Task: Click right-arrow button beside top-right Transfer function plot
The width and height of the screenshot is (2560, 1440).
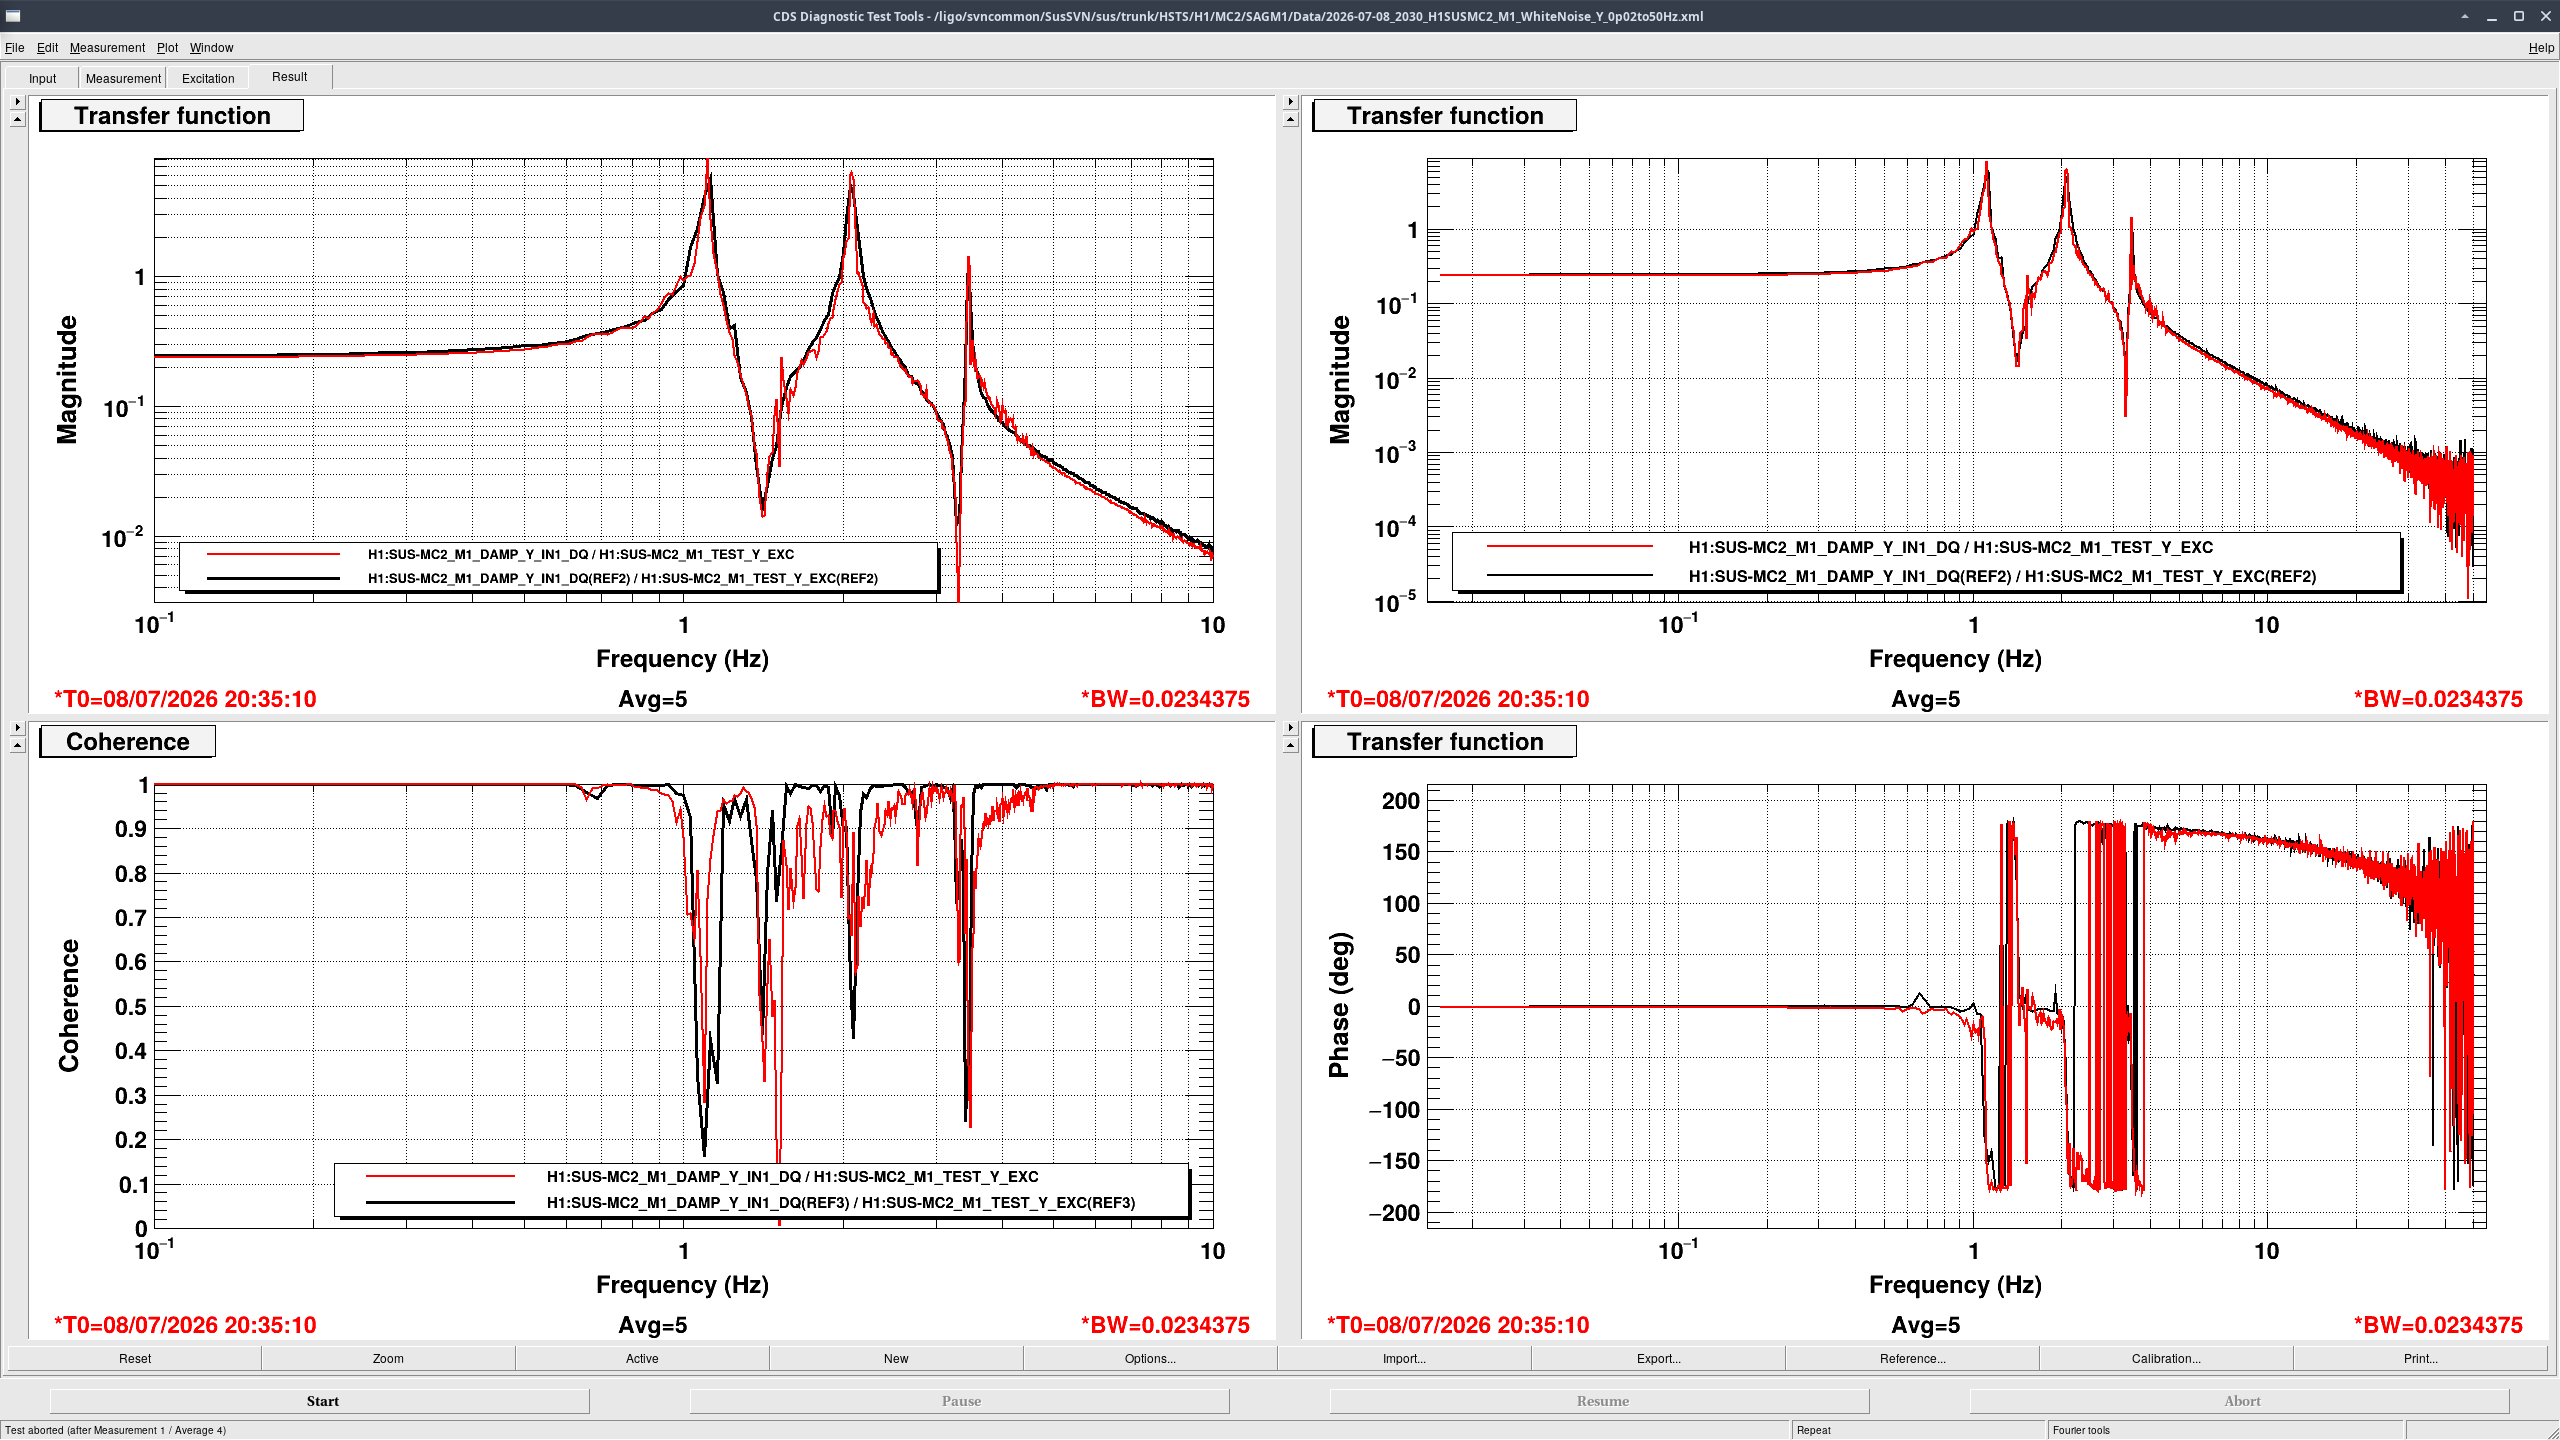Action: [1290, 101]
